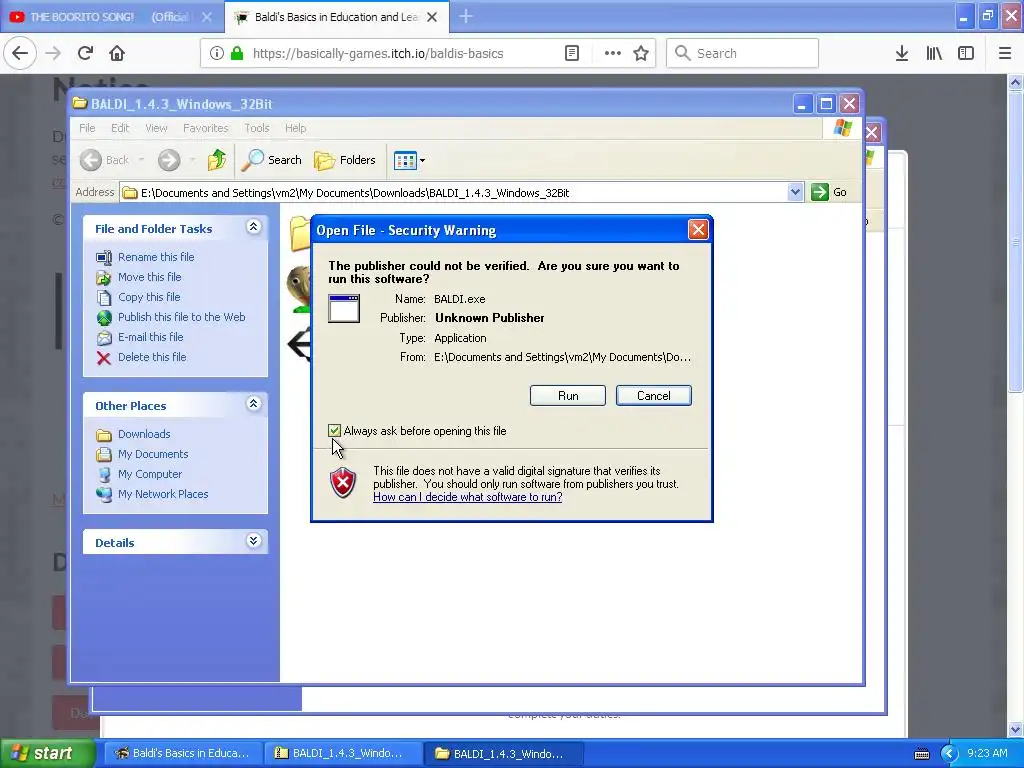Open the Edit menu in Explorer
Image resolution: width=1024 pixels, height=768 pixels.
(x=120, y=128)
